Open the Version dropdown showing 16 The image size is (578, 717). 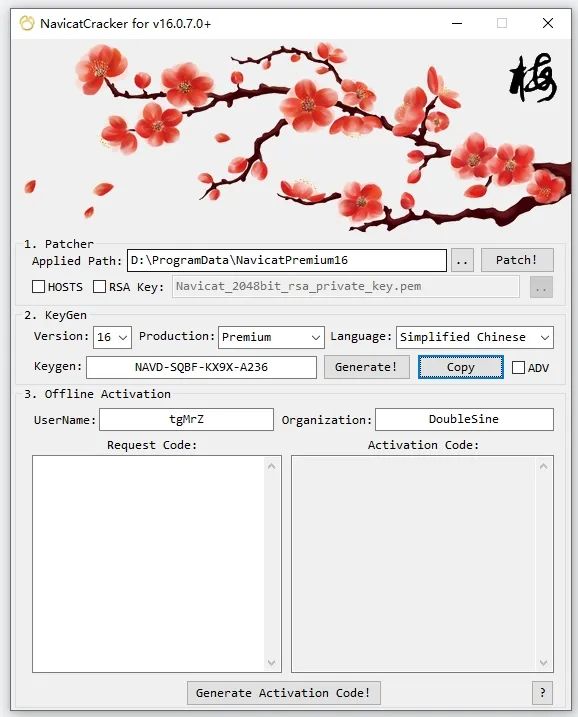(x=112, y=337)
